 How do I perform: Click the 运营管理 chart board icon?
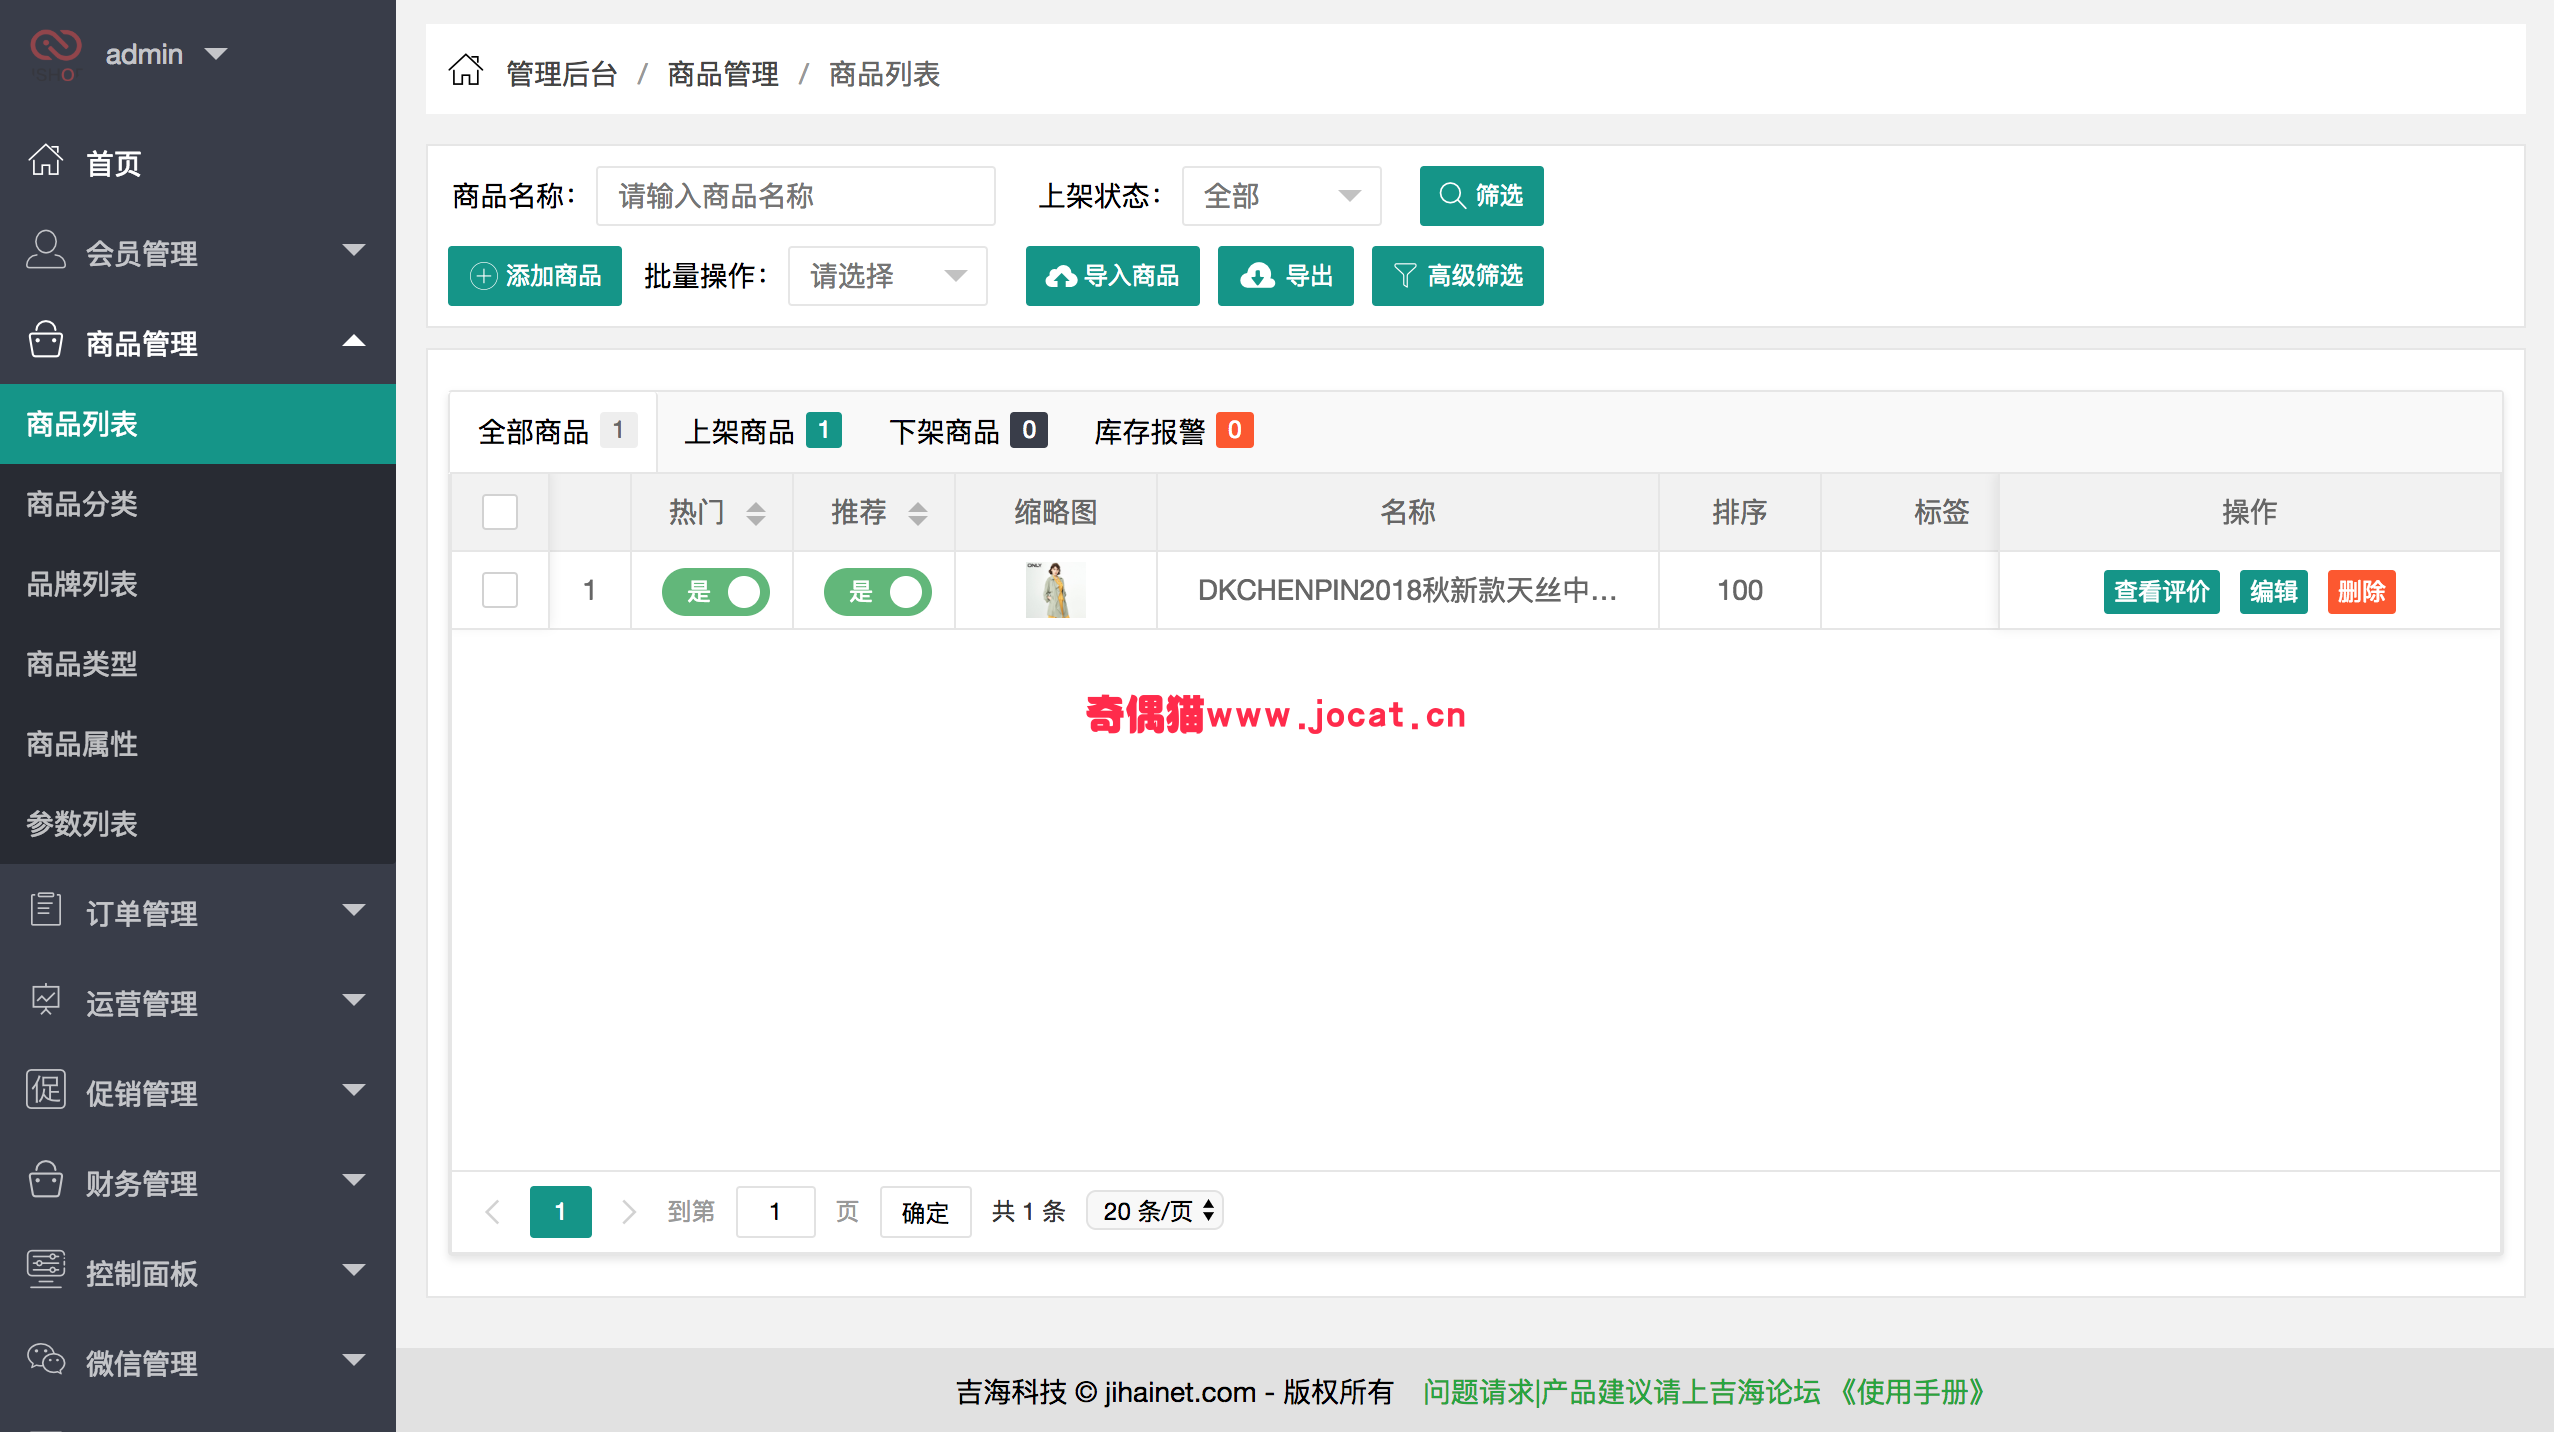coord(46,1000)
